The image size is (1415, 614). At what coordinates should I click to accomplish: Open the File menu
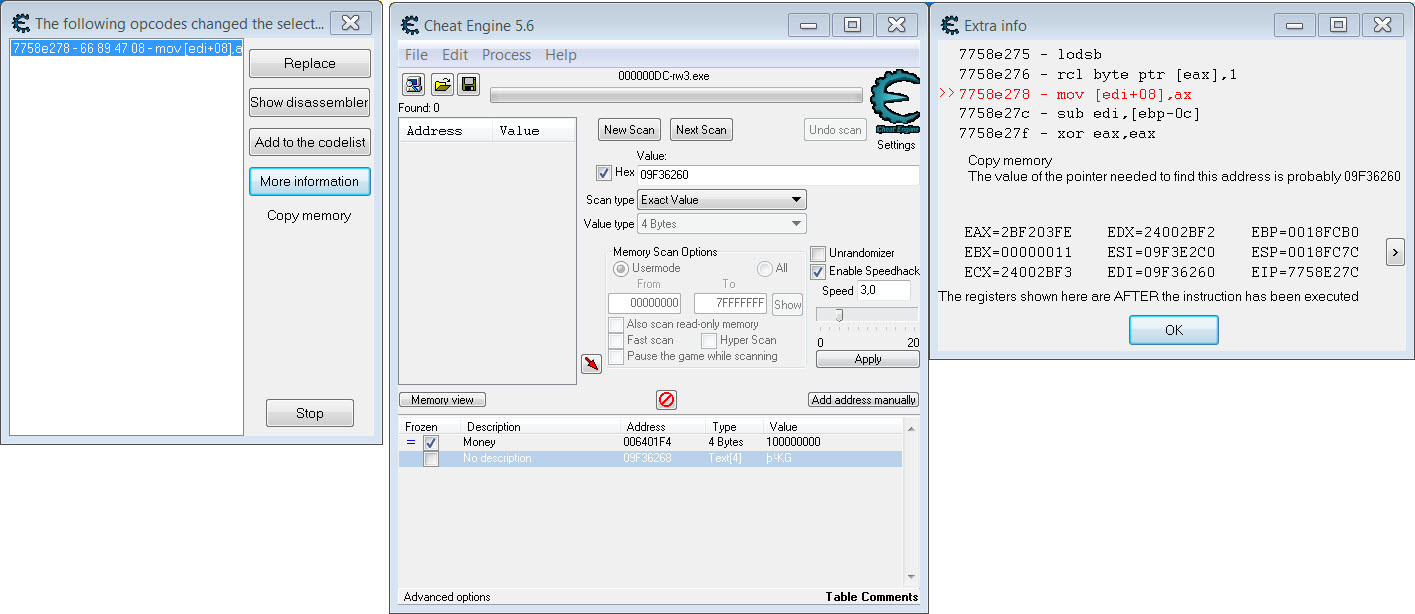pyautogui.click(x=416, y=55)
